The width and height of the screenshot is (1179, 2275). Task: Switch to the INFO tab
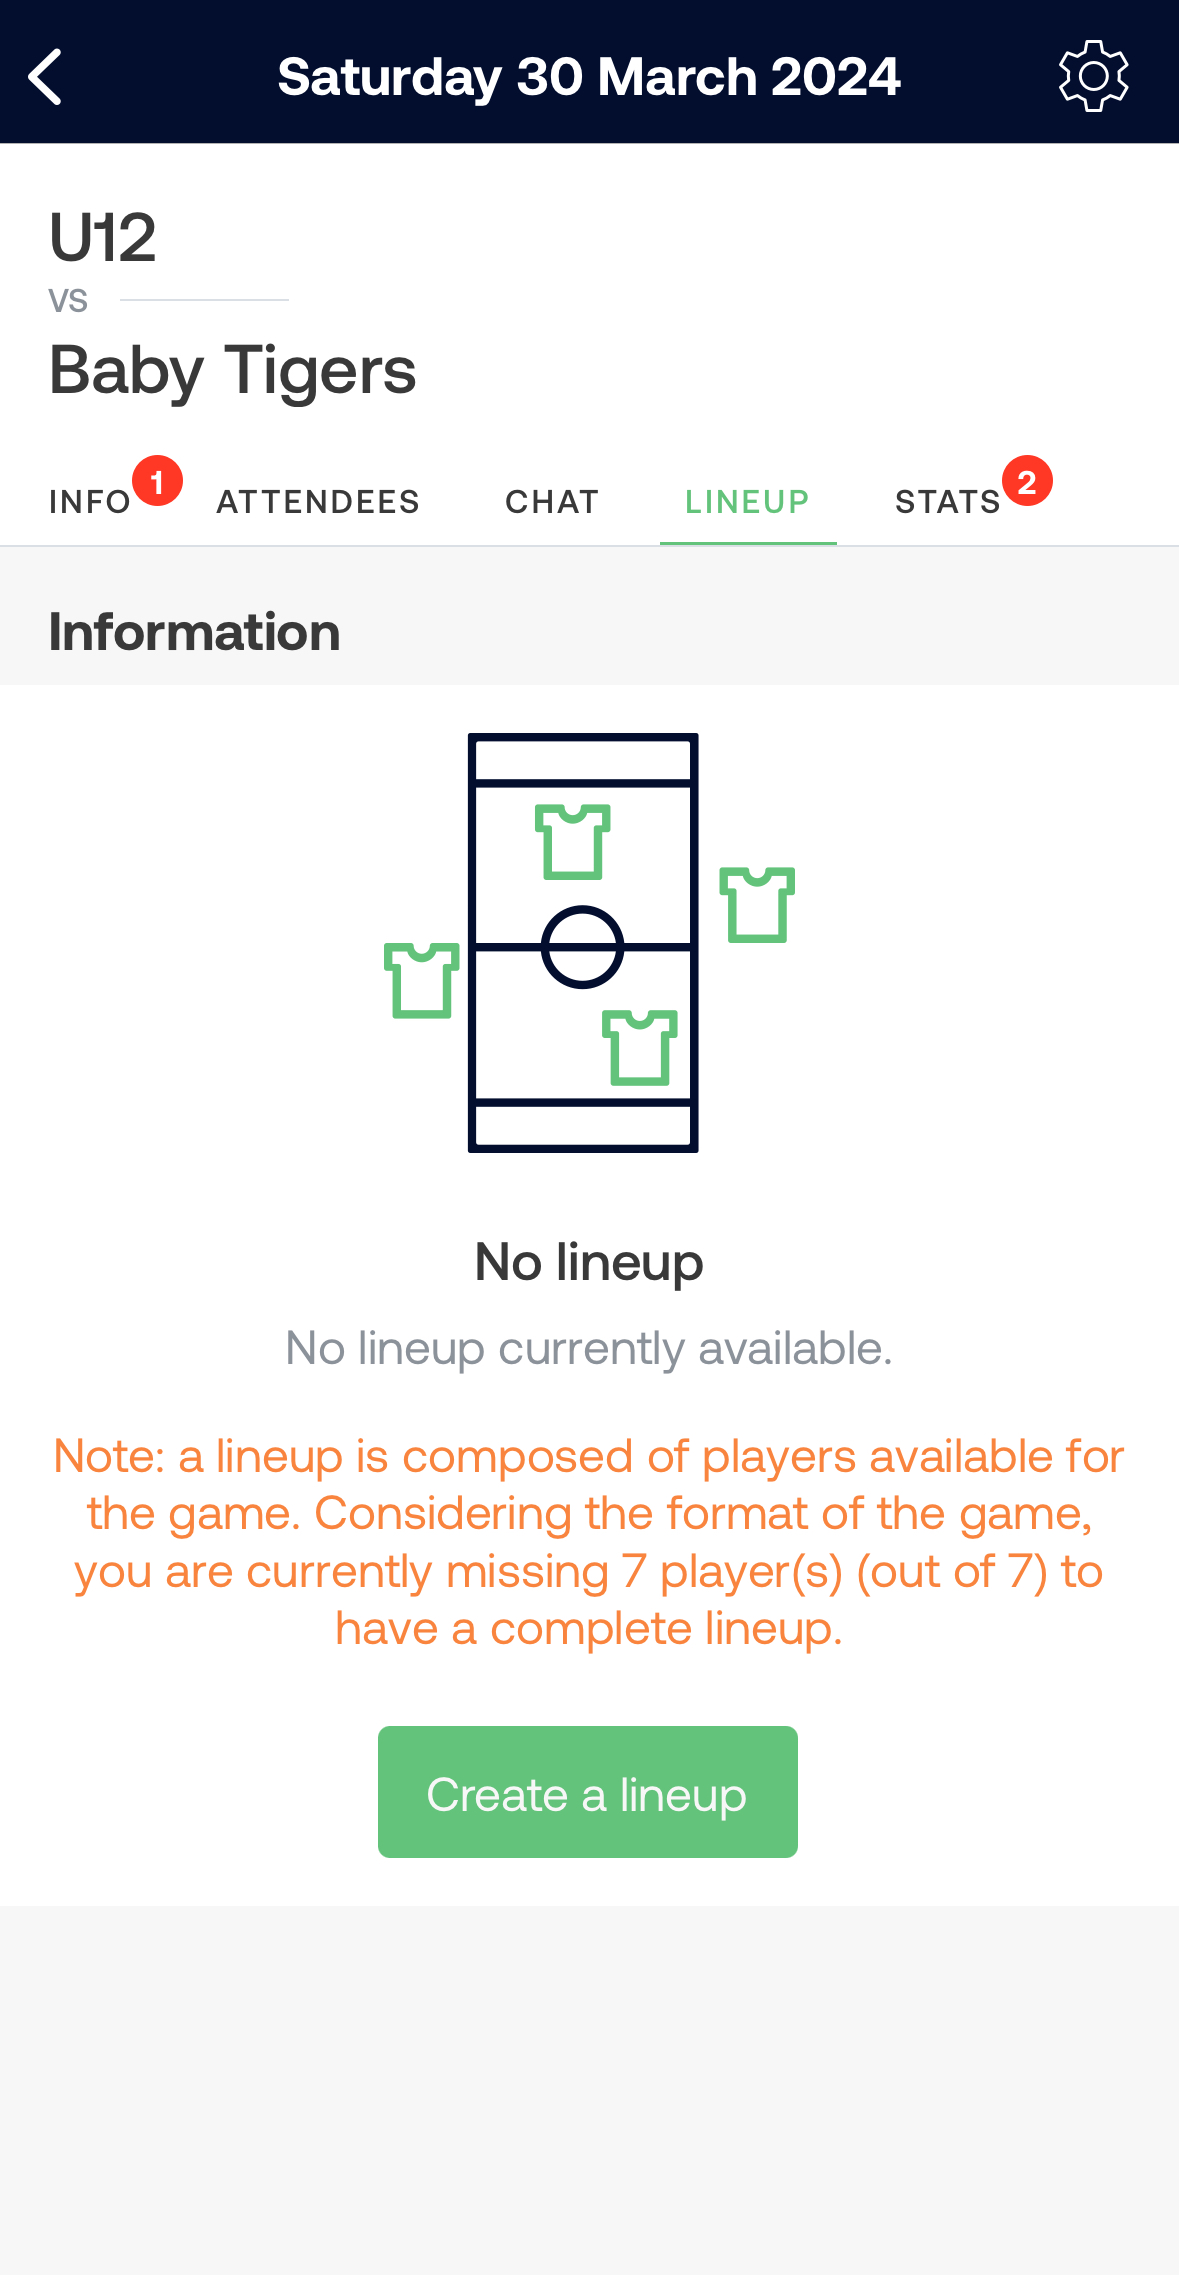(x=90, y=502)
